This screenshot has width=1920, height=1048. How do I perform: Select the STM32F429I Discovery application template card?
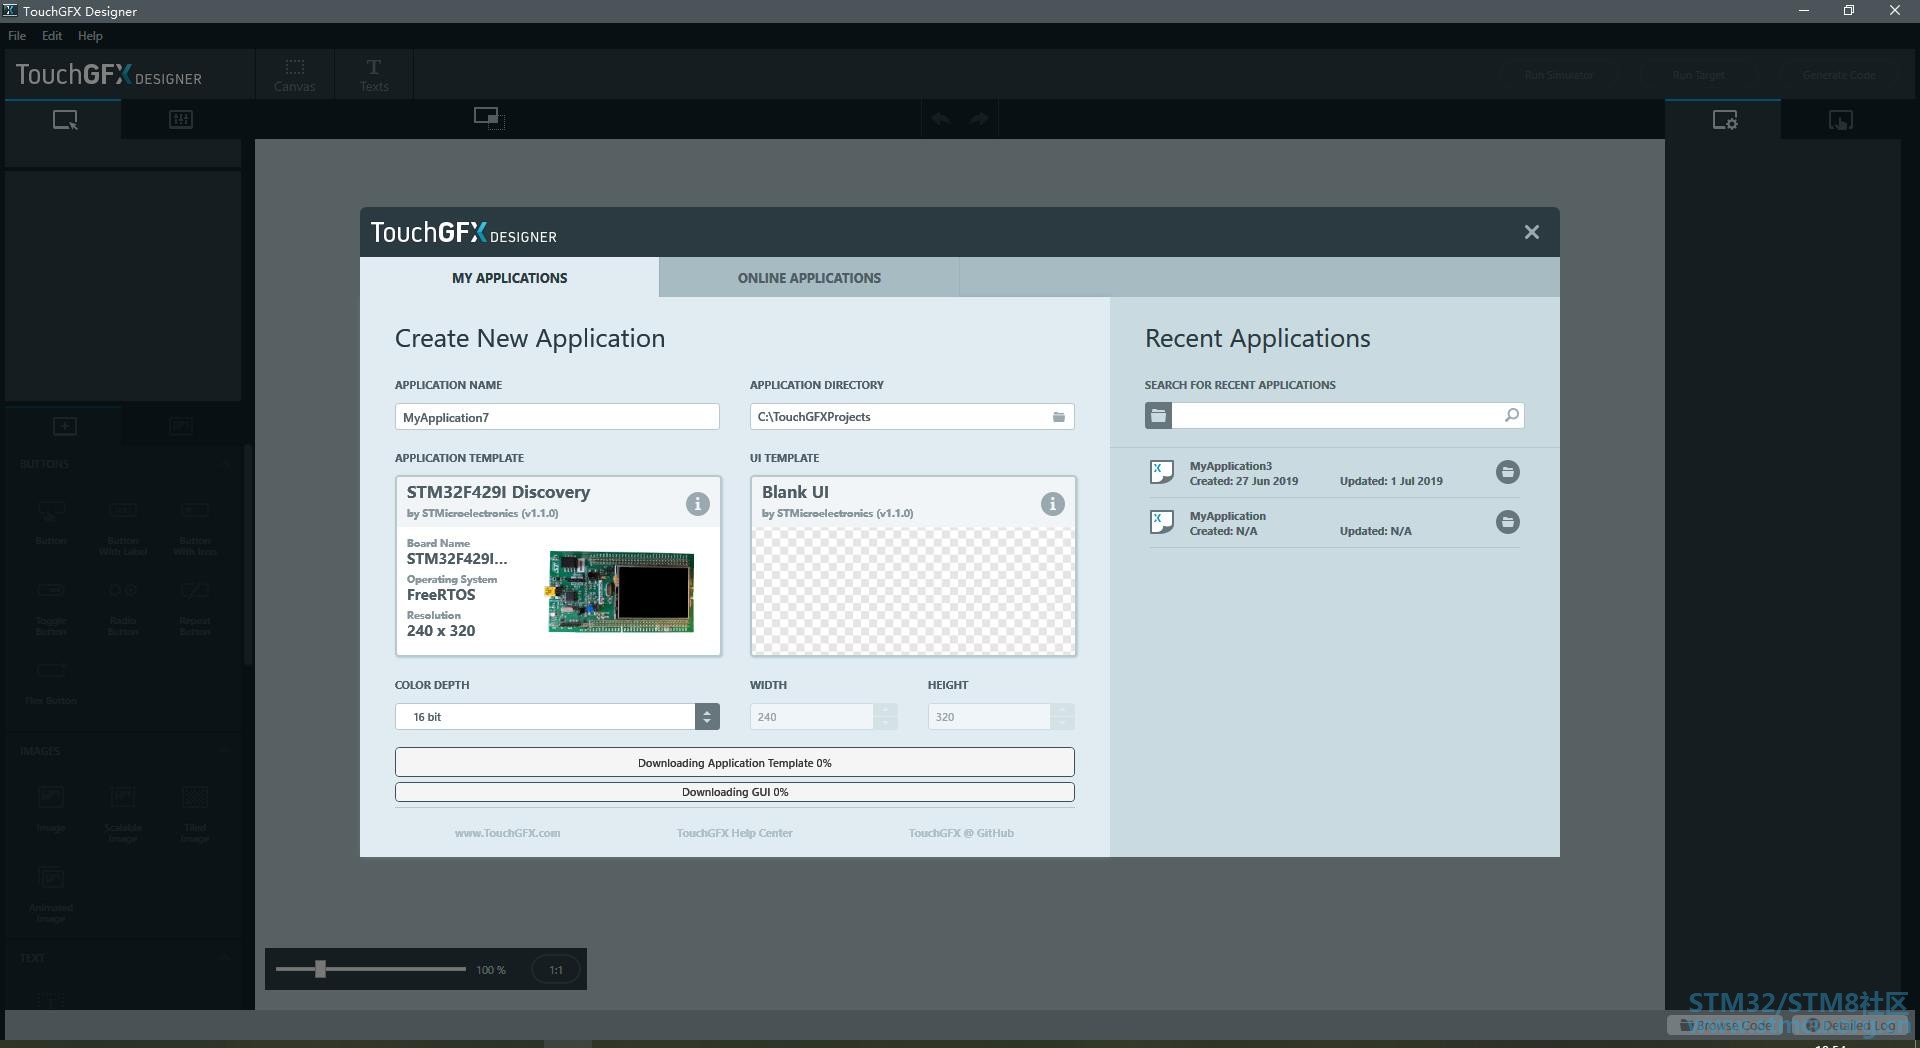(558, 566)
